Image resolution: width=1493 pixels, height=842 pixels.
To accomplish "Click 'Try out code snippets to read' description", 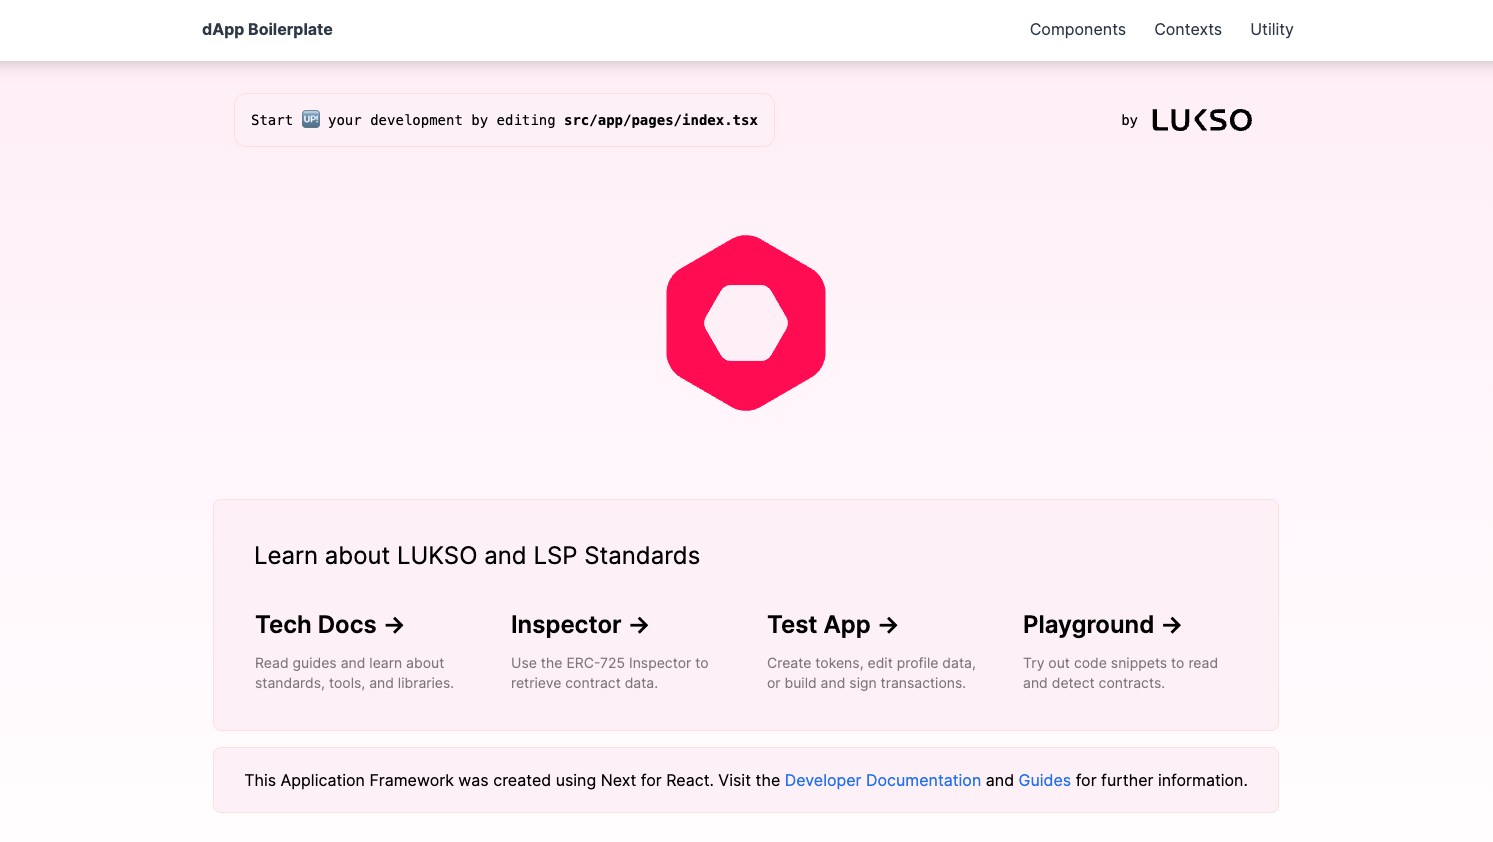I will [1120, 663].
